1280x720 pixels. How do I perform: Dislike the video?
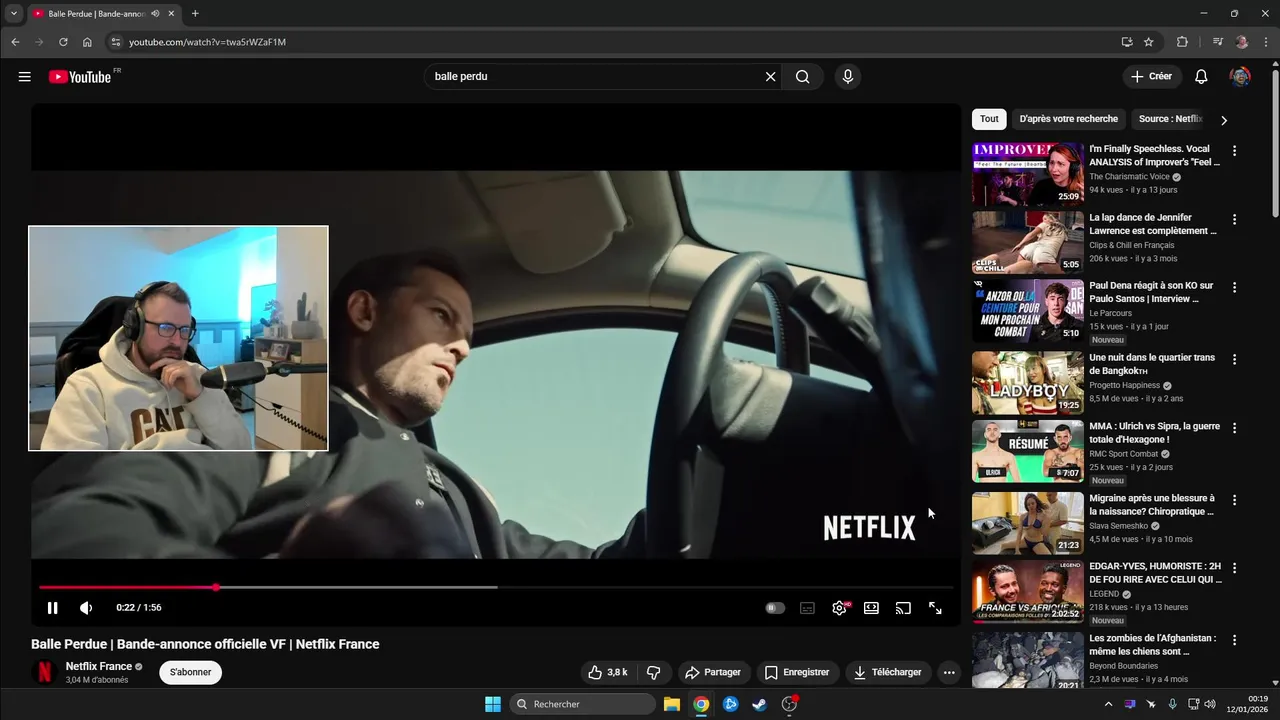654,672
